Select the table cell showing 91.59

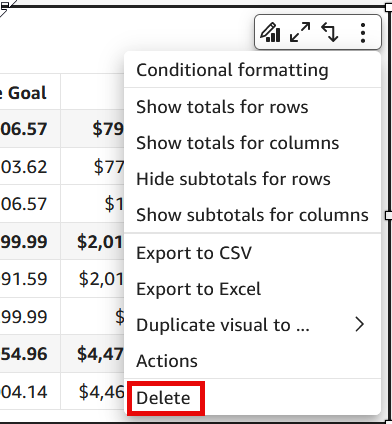click(x=30, y=278)
